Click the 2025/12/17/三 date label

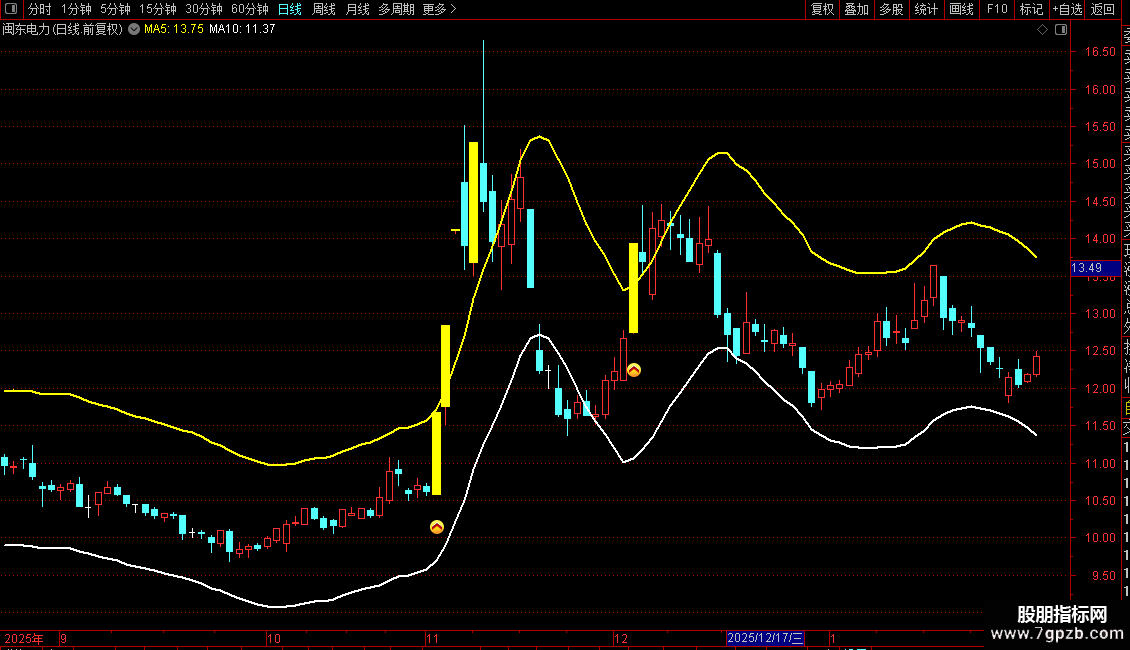[x=765, y=638]
